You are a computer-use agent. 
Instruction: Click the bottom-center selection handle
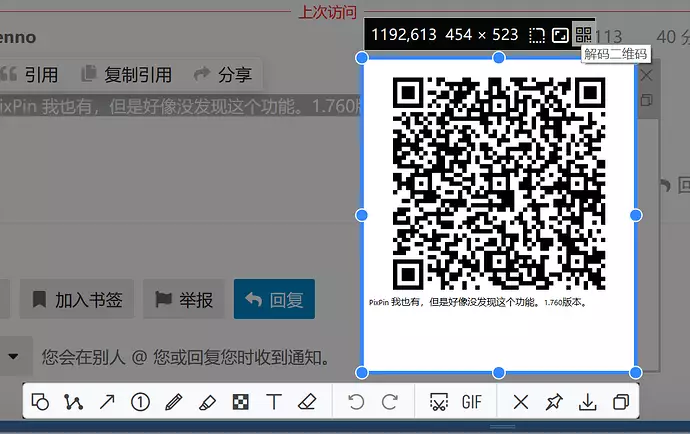(x=499, y=373)
